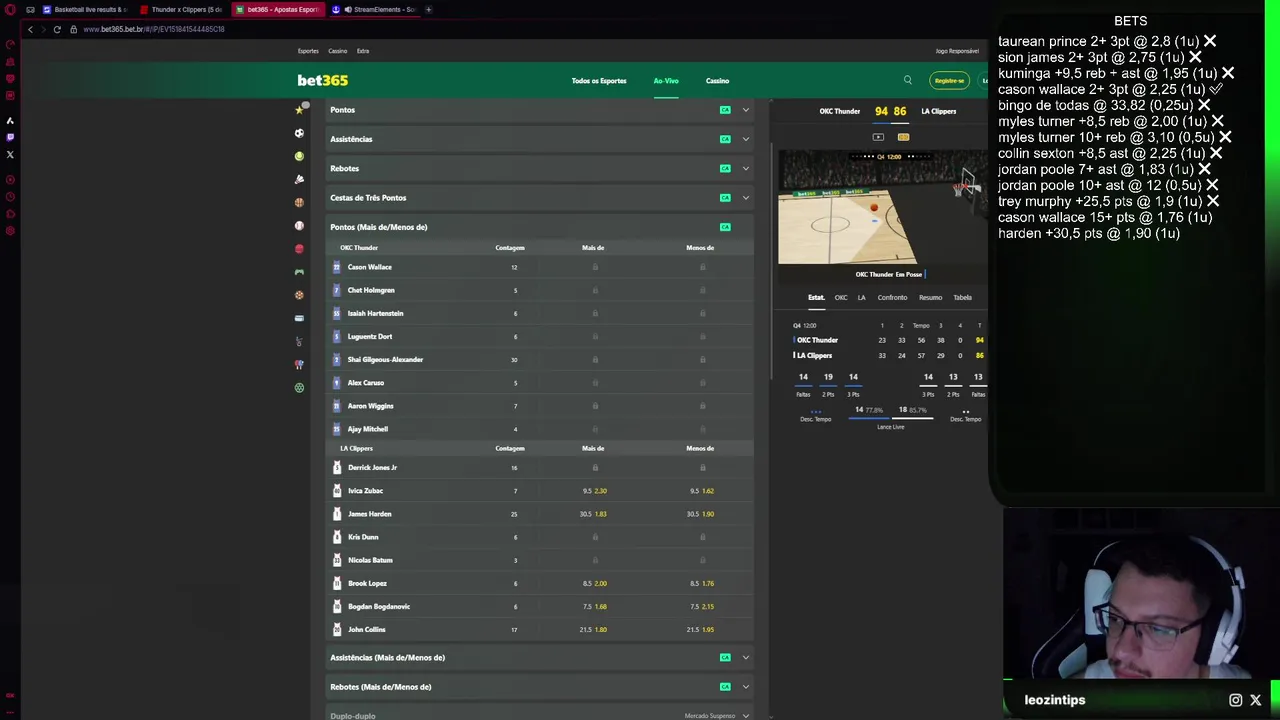Bet Bogdan Bogdanovic Mais de 7.5 at 1.68

pos(594,606)
